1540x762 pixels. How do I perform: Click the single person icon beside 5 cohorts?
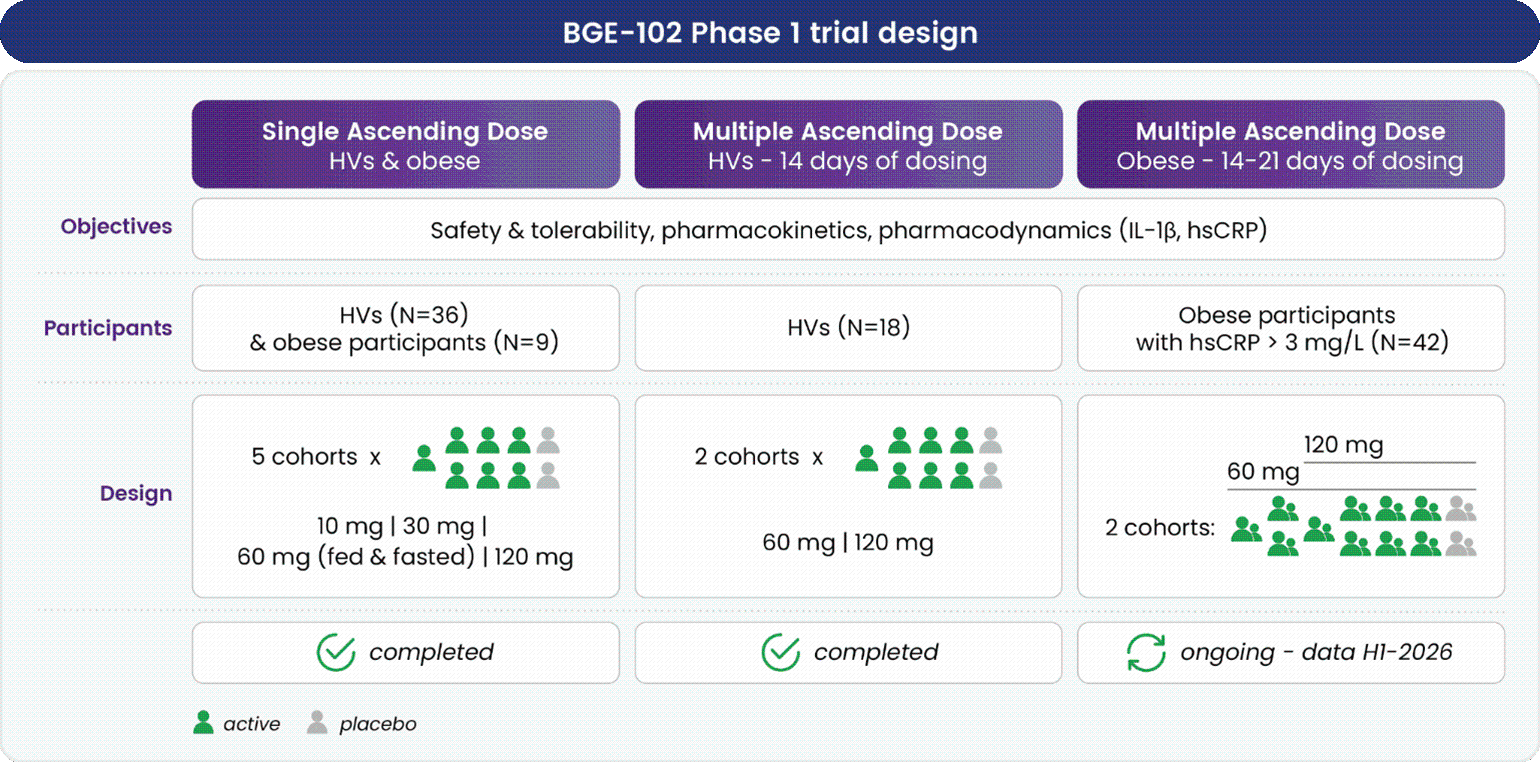424,459
